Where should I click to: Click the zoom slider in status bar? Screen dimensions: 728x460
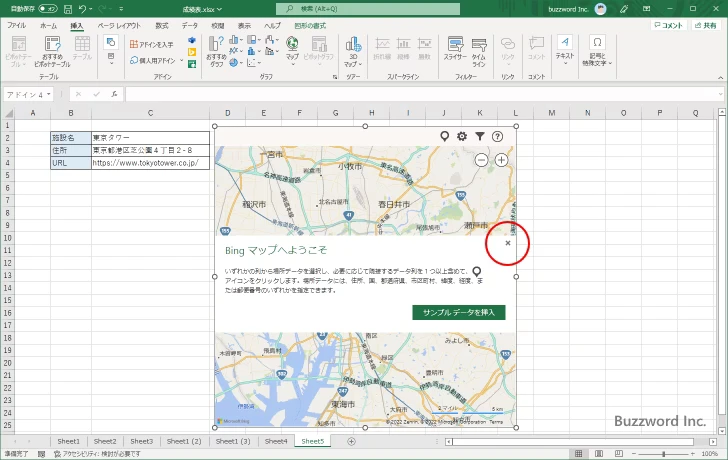663,454
